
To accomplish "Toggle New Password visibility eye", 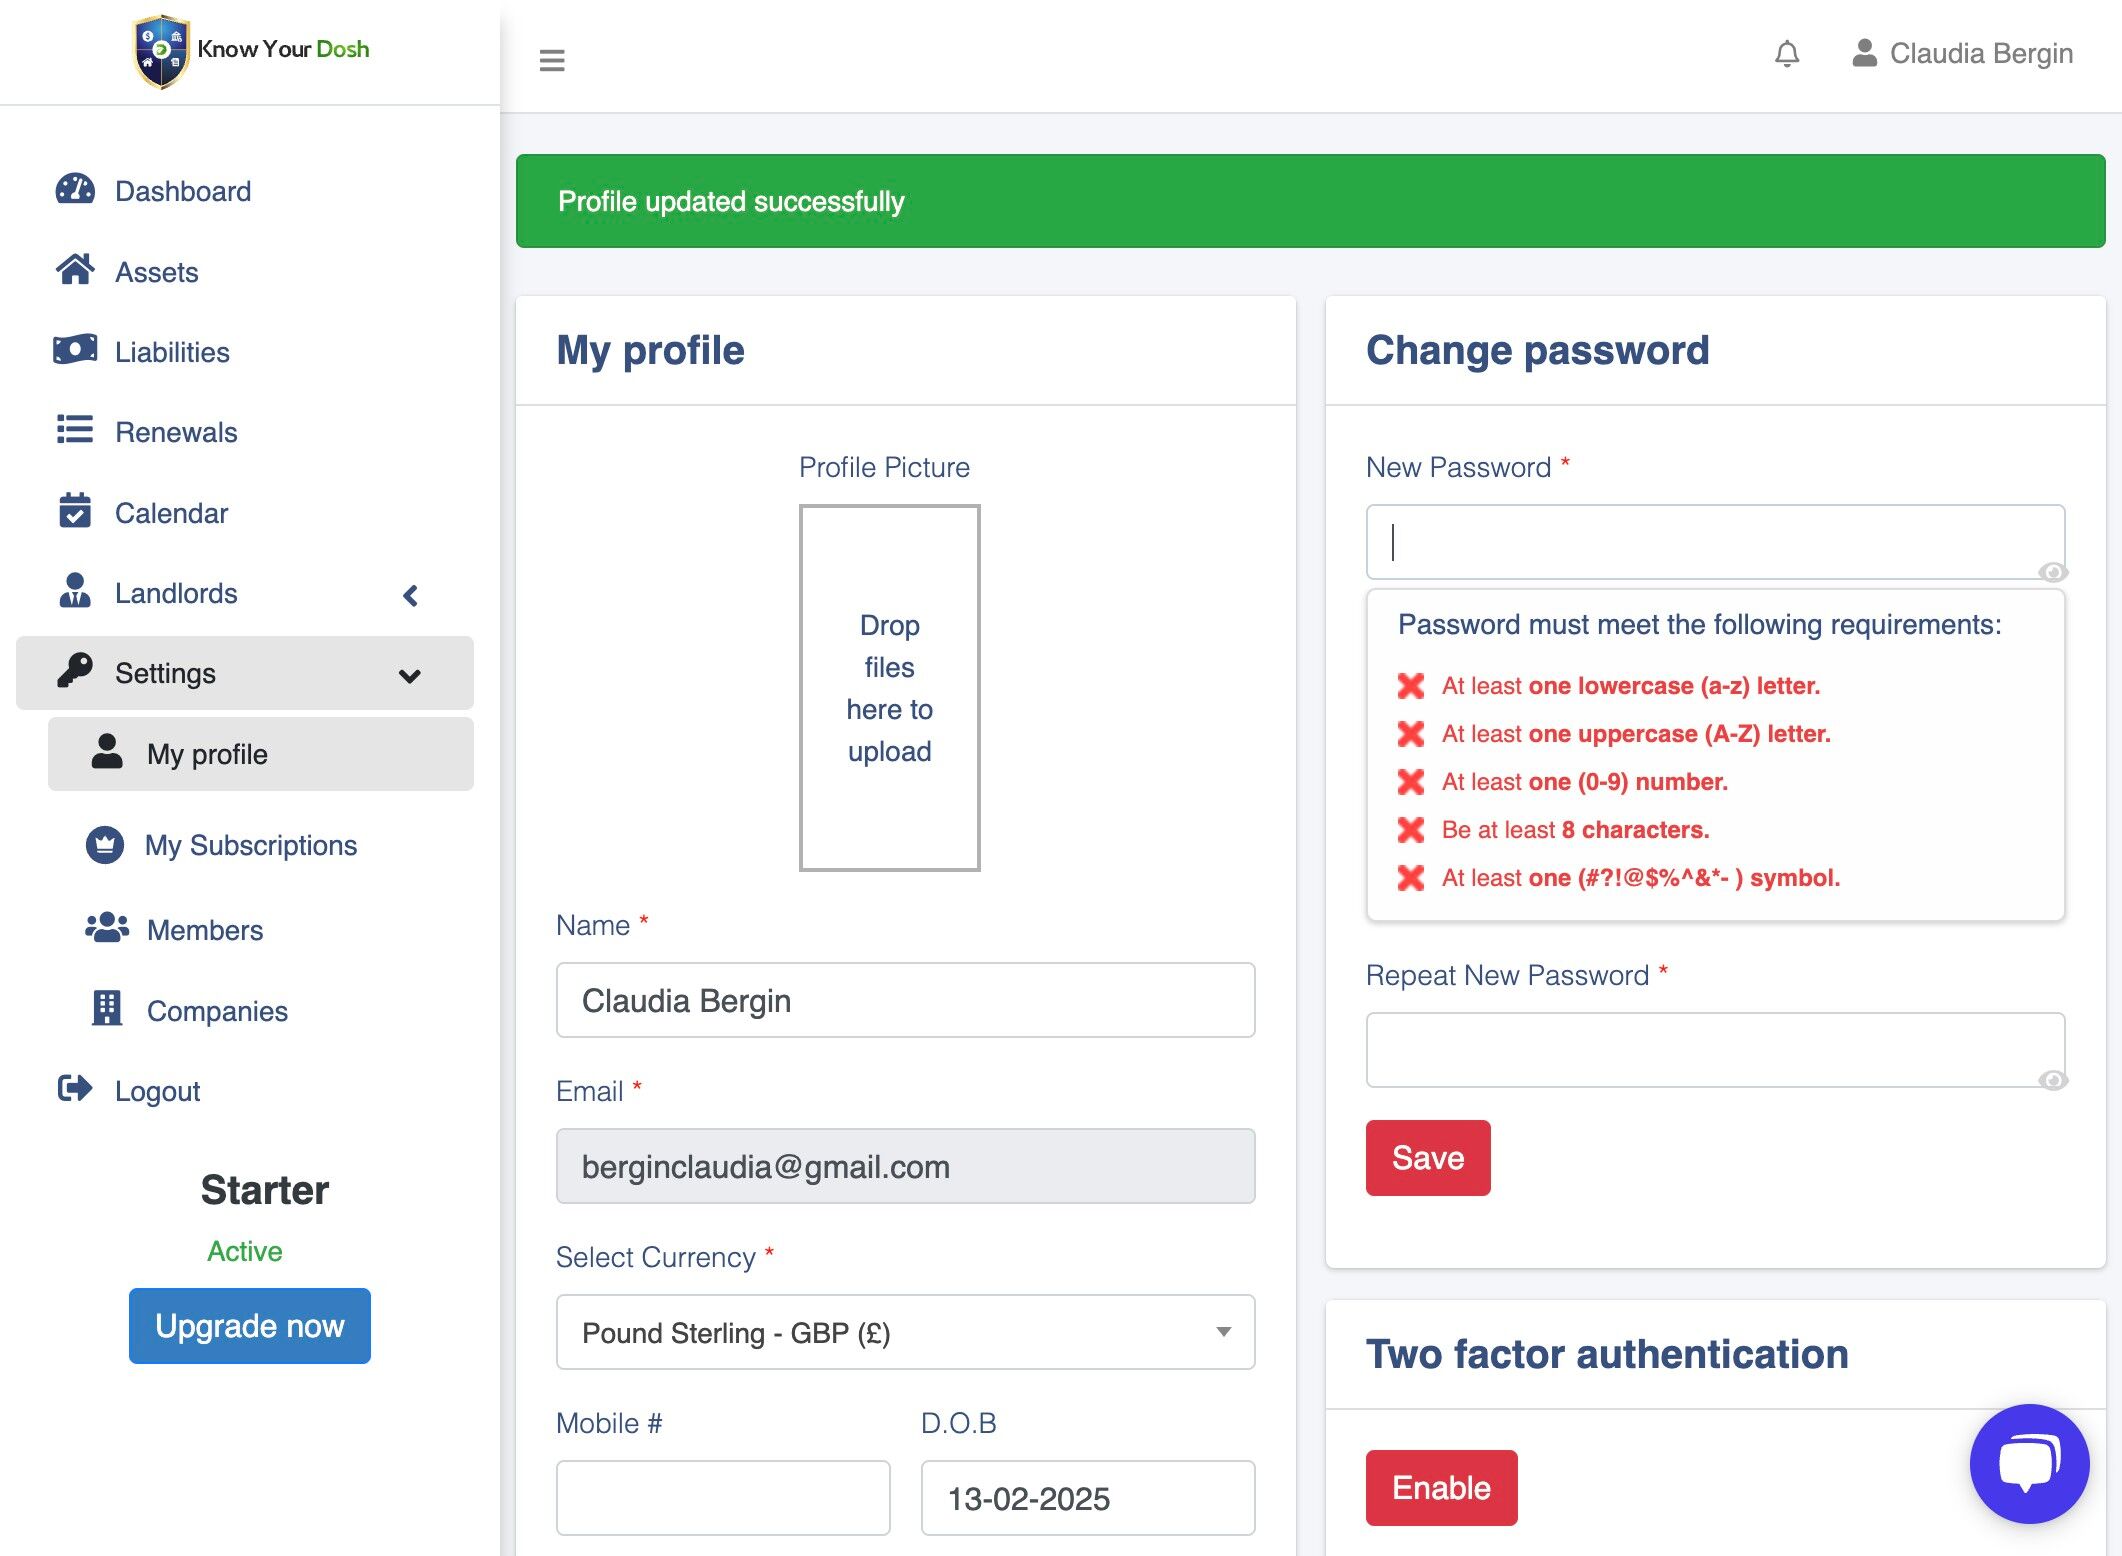I will tap(2053, 572).
